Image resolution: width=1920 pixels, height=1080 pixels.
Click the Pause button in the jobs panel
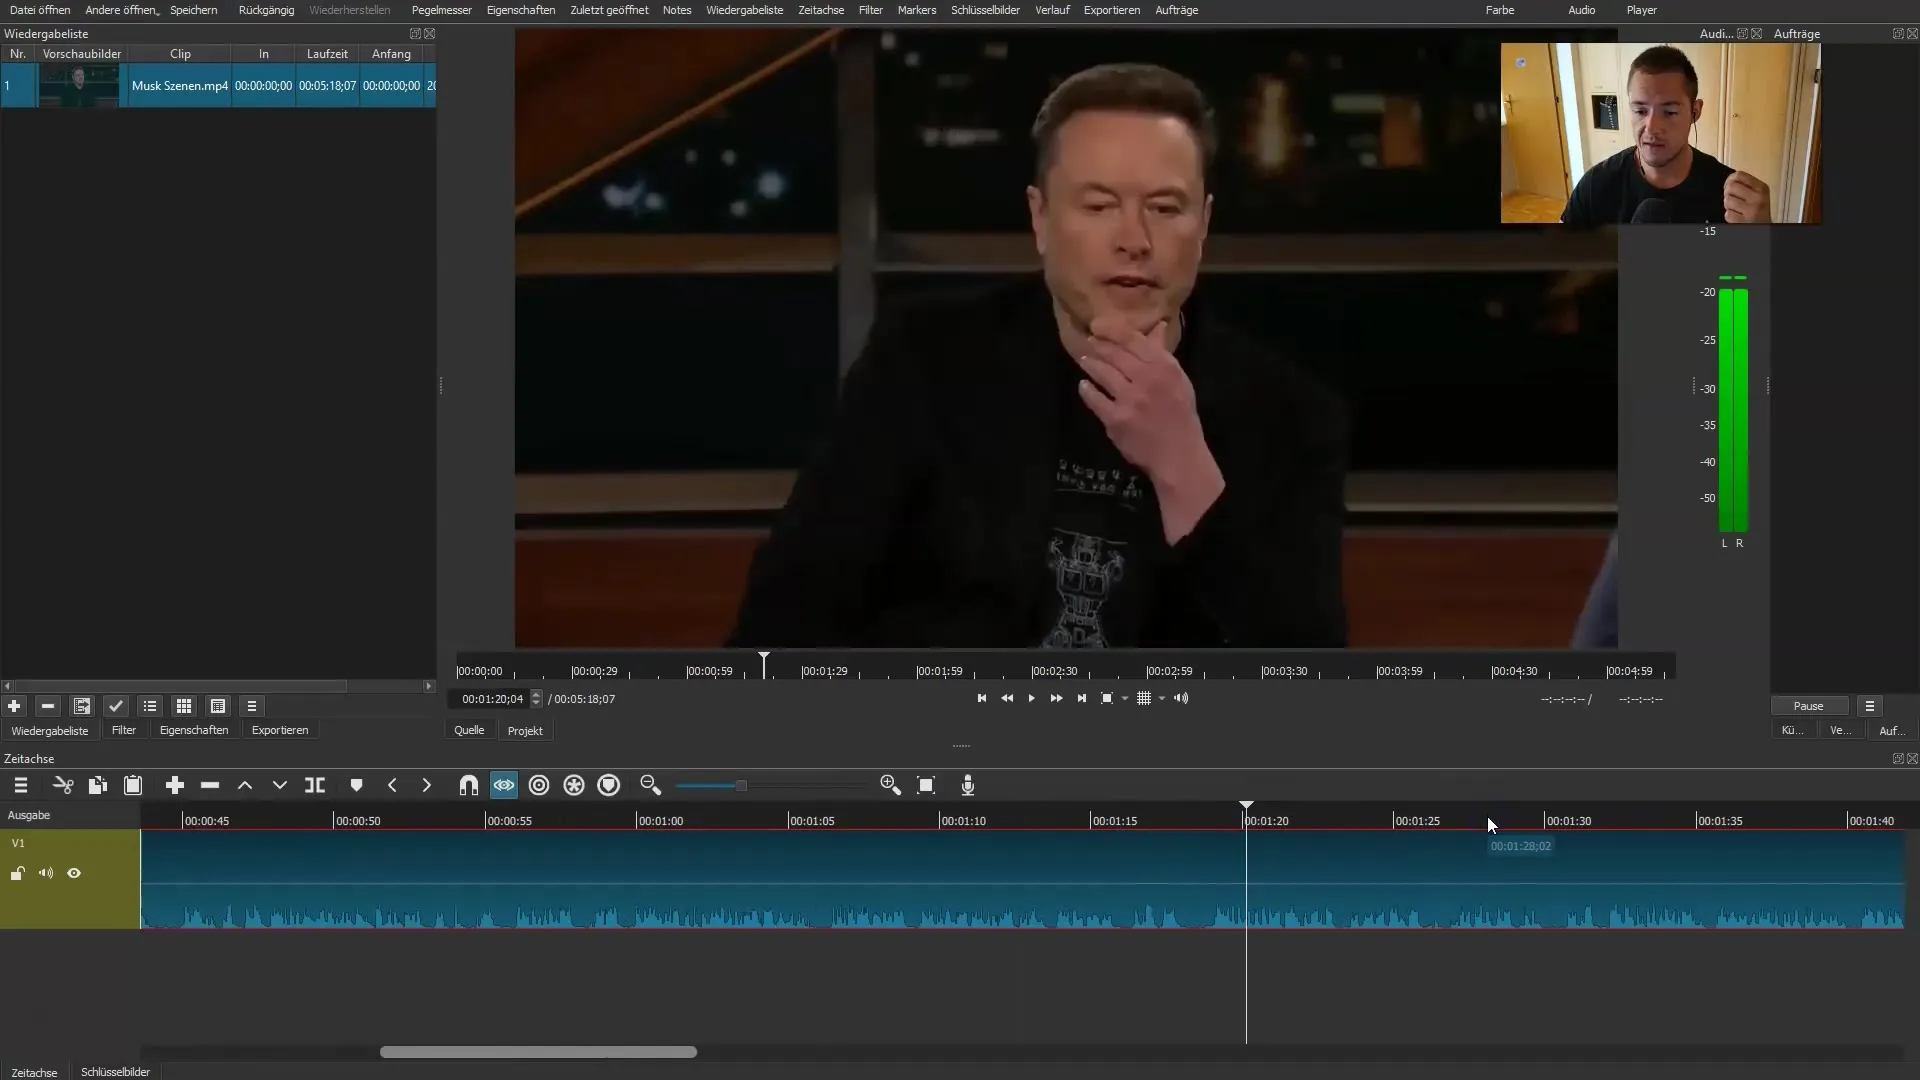(1808, 706)
